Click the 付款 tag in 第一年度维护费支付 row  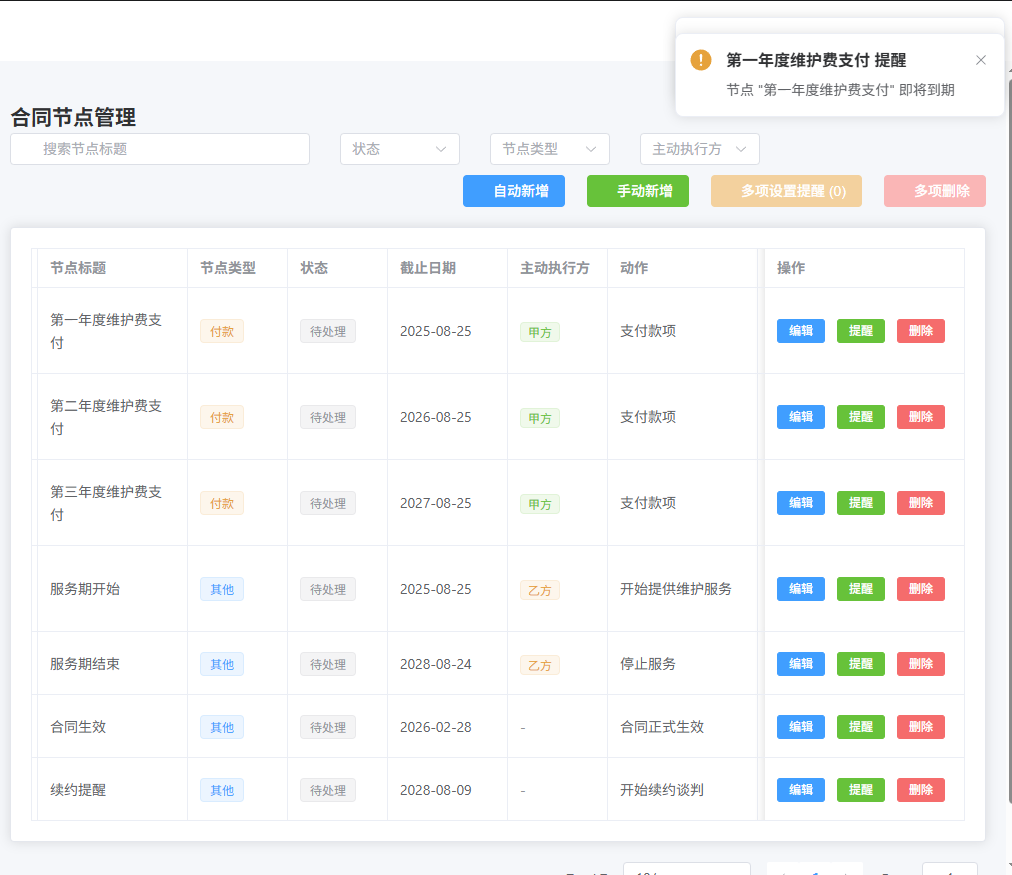pyautogui.click(x=222, y=332)
